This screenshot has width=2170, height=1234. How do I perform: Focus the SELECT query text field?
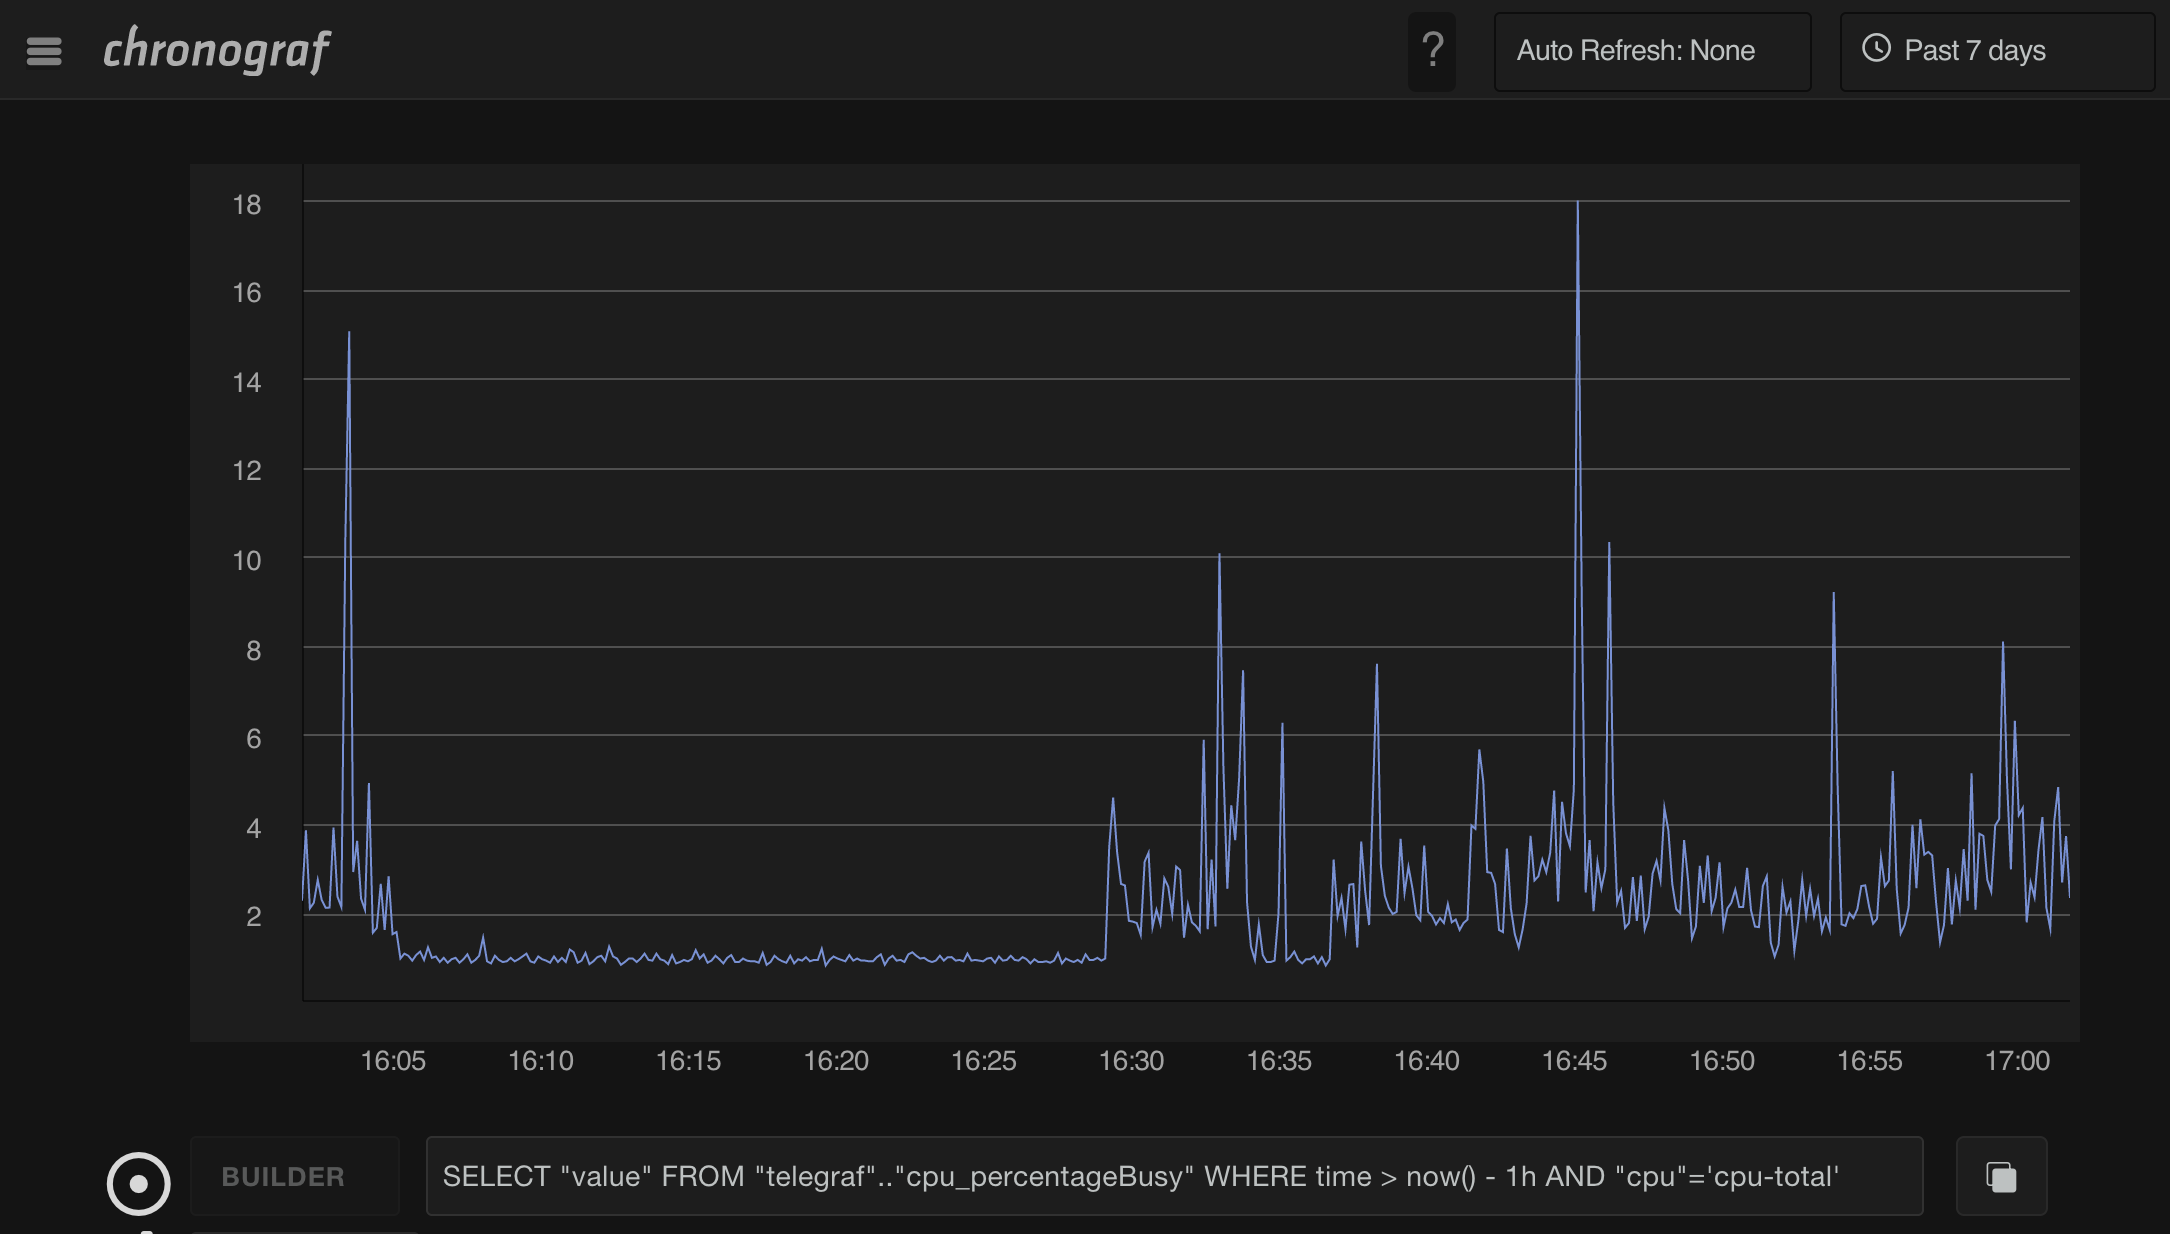click(1174, 1176)
